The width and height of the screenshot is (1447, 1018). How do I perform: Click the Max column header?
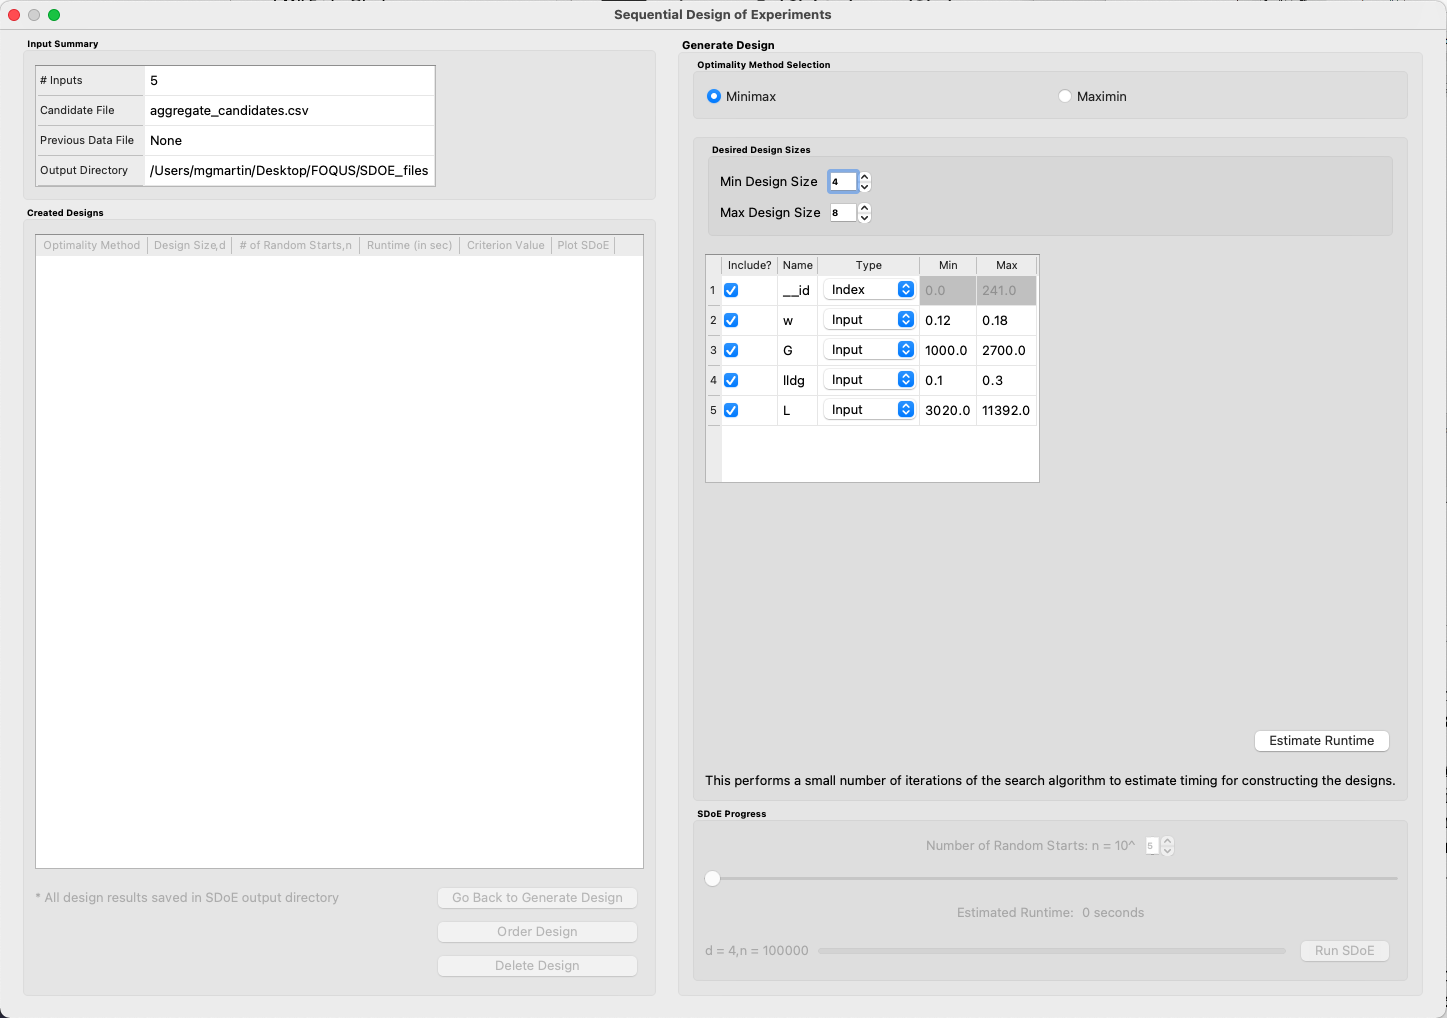(x=1006, y=265)
